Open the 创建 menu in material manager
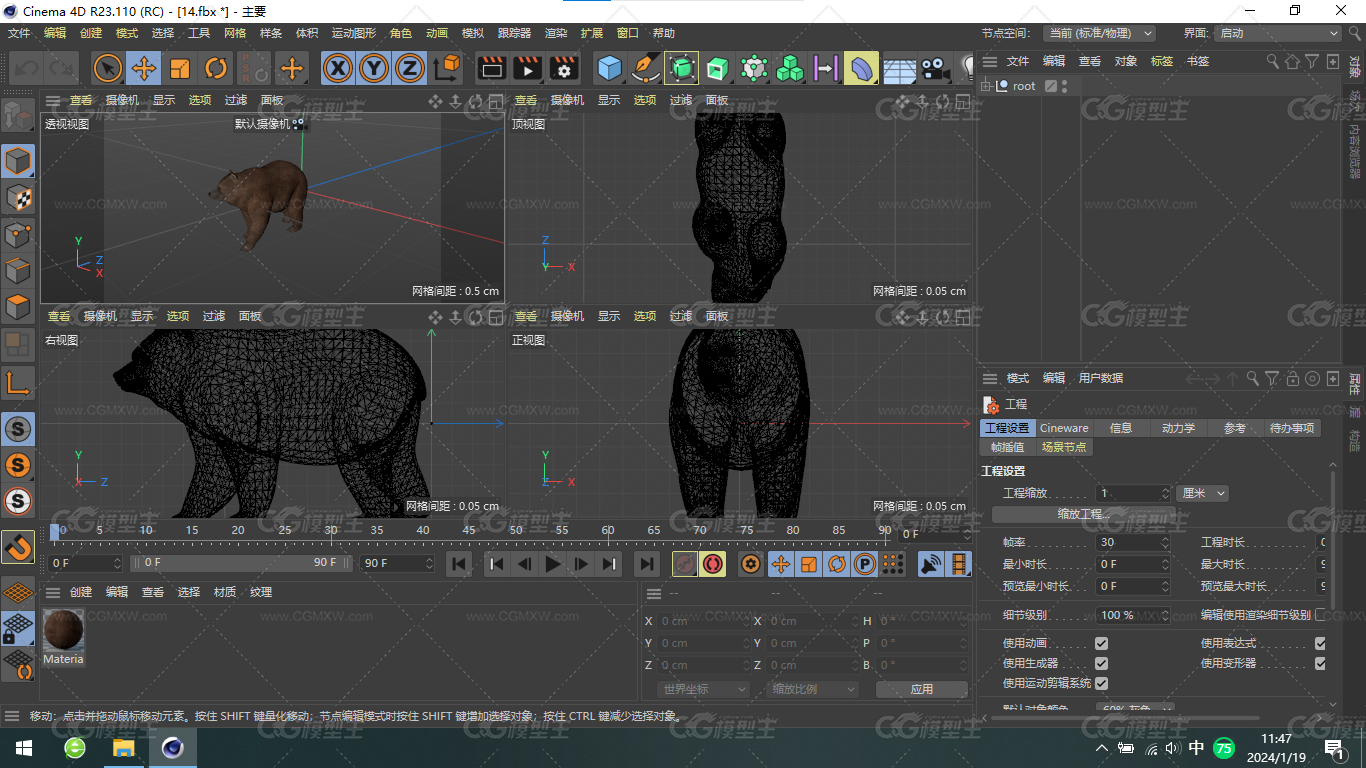 [x=81, y=592]
